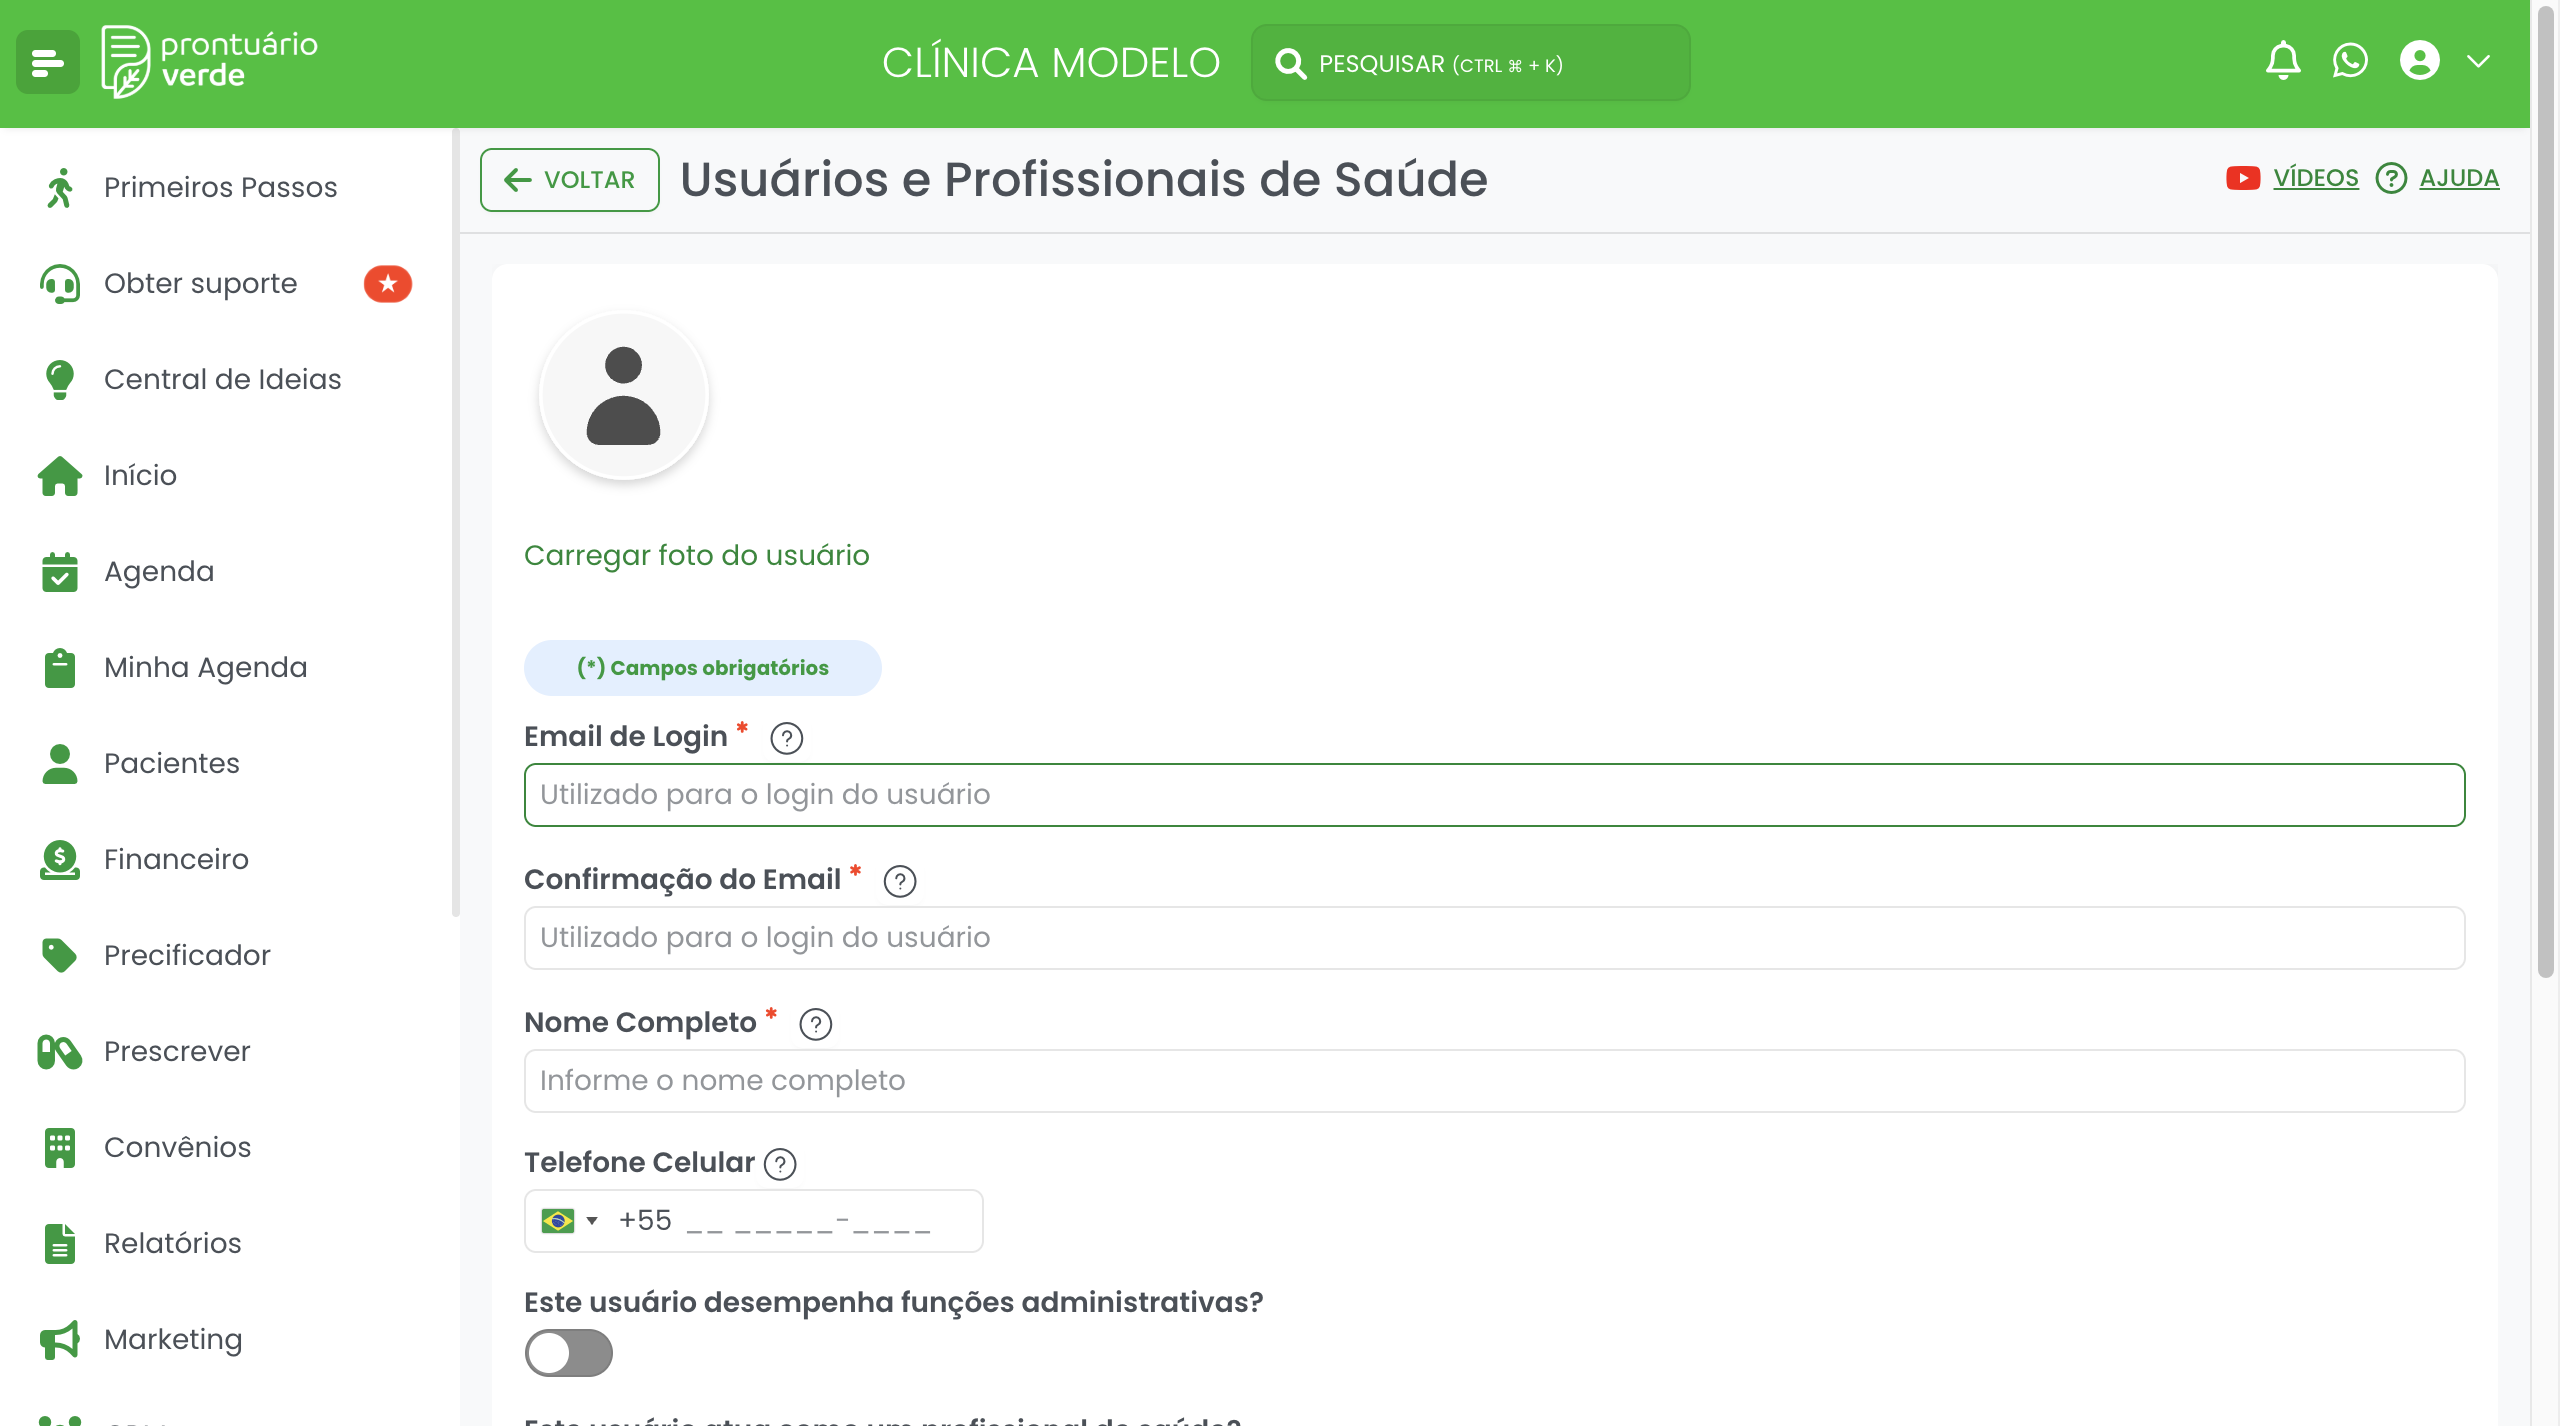2560x1426 pixels.
Task: Click the search magnifier icon
Action: (x=1291, y=64)
